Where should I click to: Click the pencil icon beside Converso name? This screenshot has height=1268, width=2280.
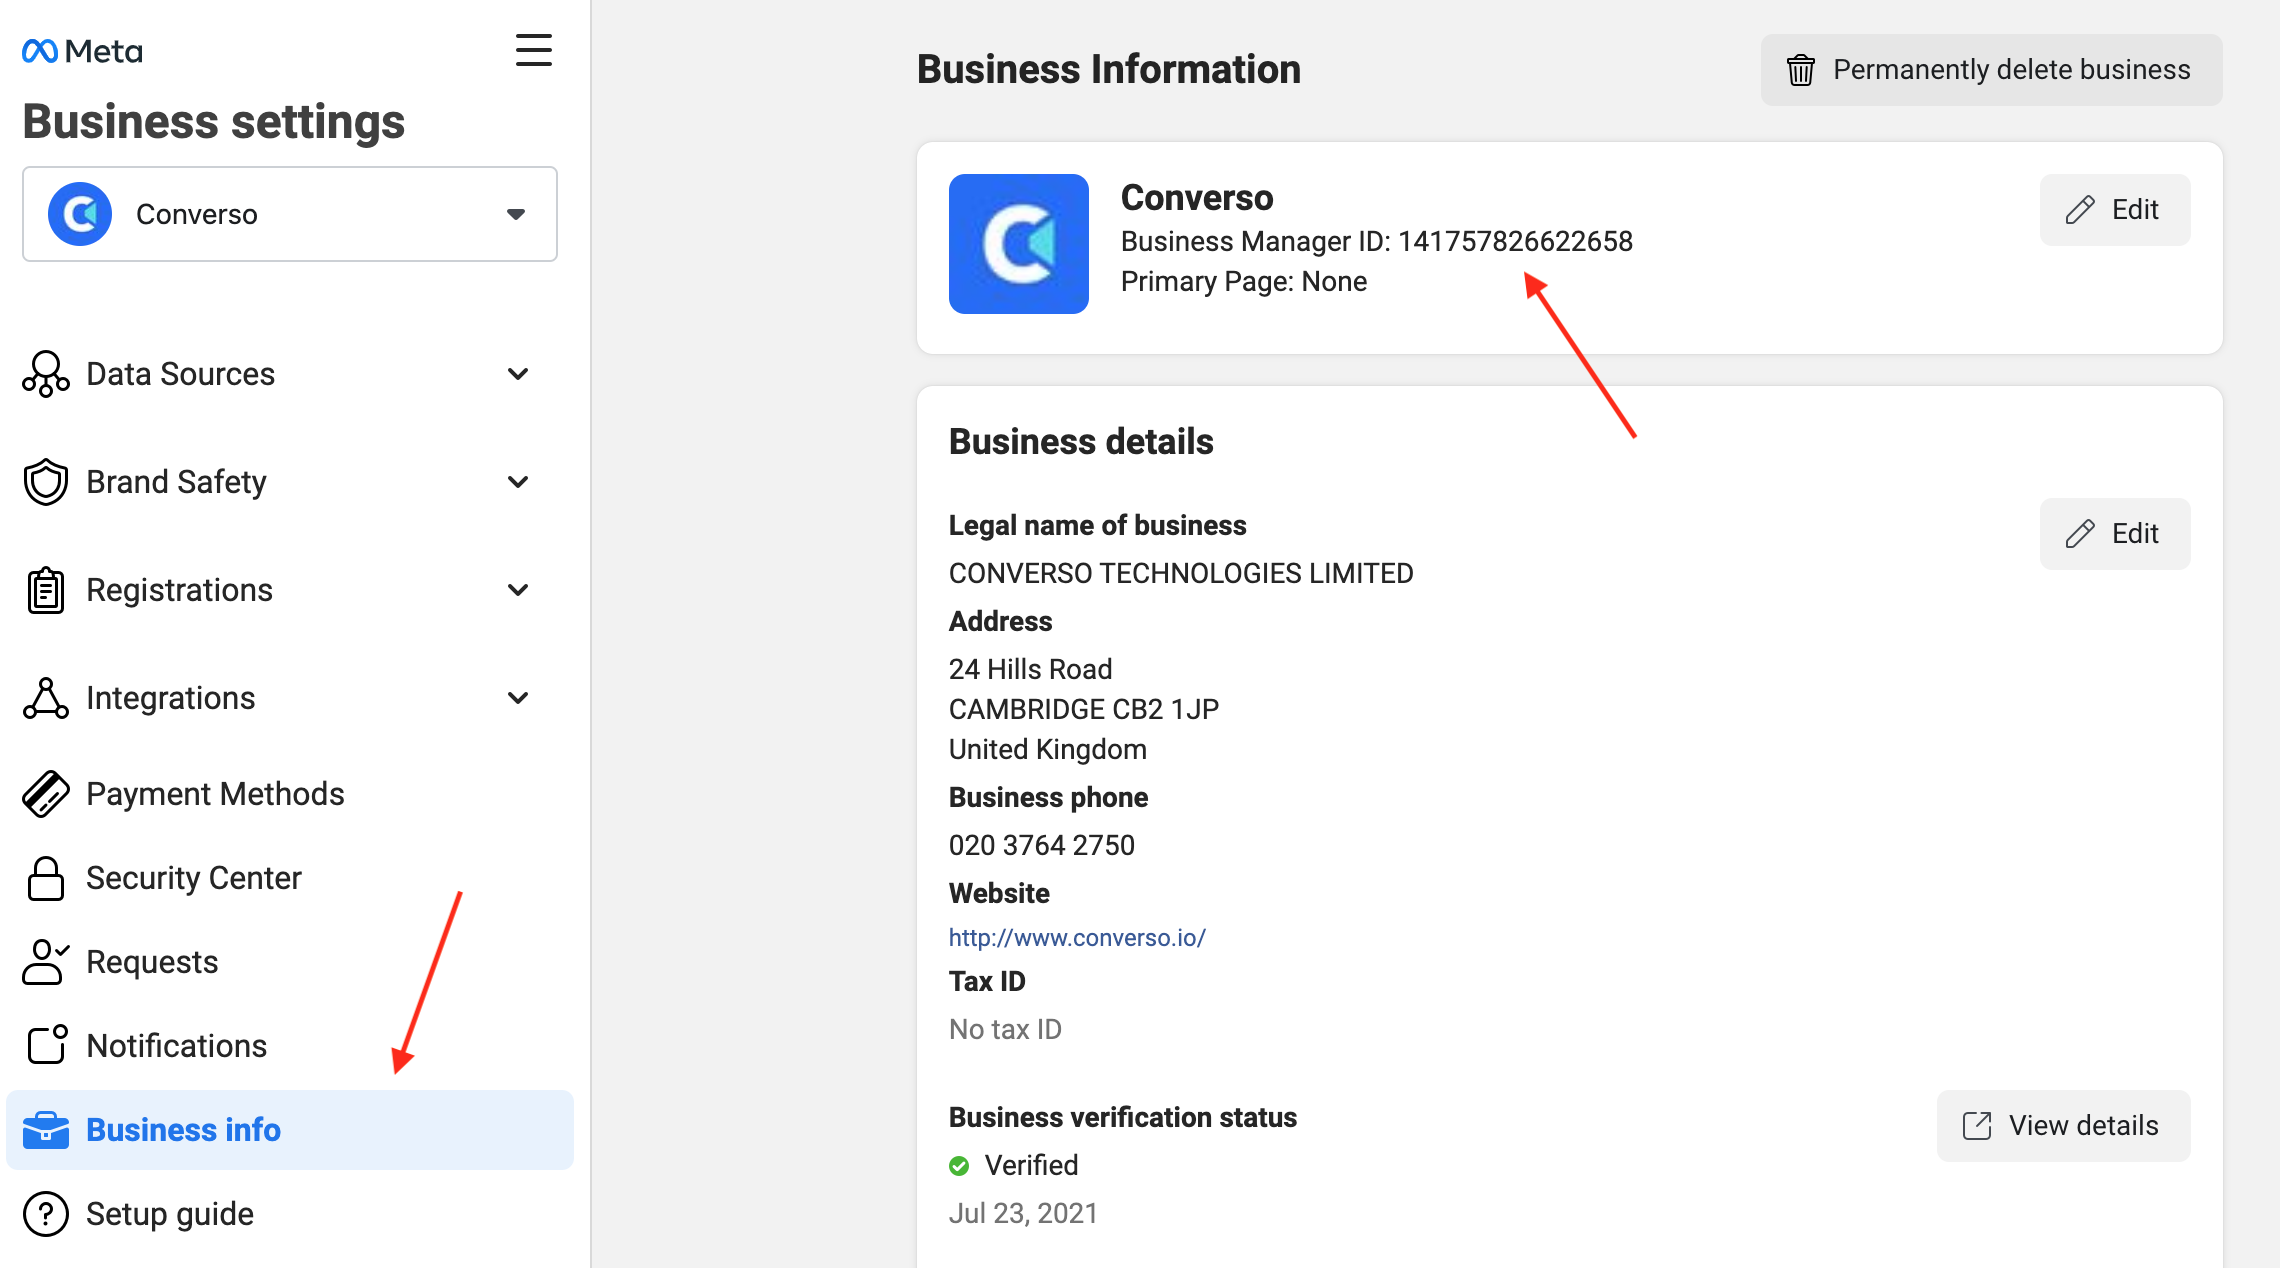(2080, 210)
